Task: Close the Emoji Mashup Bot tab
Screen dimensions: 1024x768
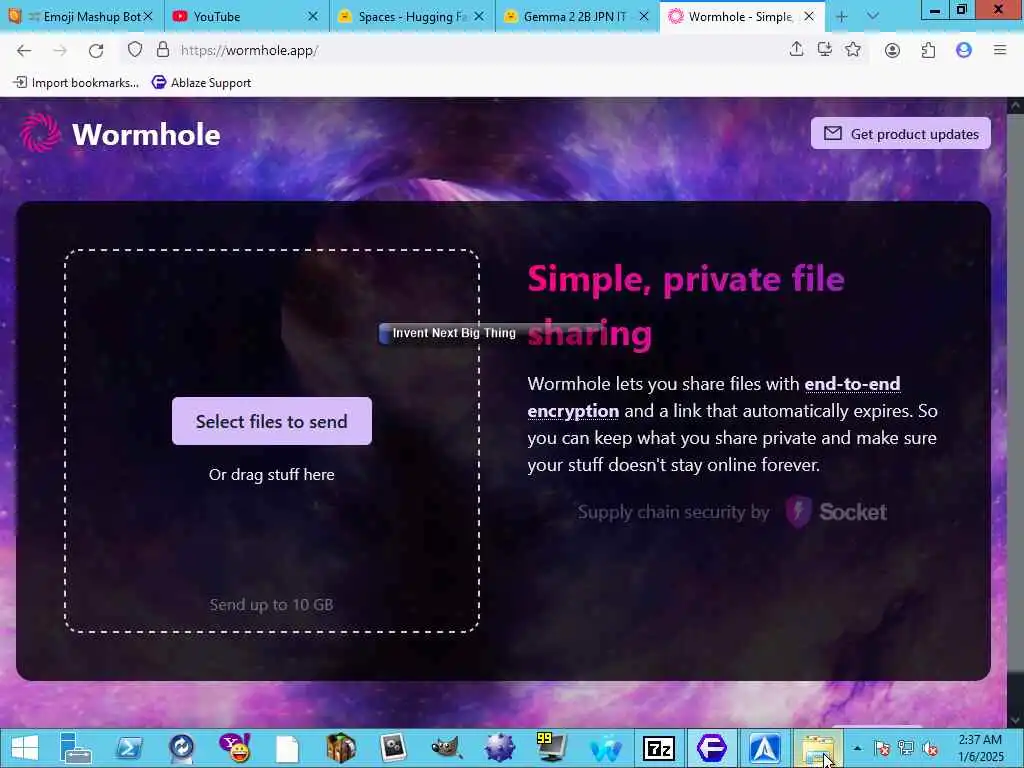Action: (x=148, y=16)
